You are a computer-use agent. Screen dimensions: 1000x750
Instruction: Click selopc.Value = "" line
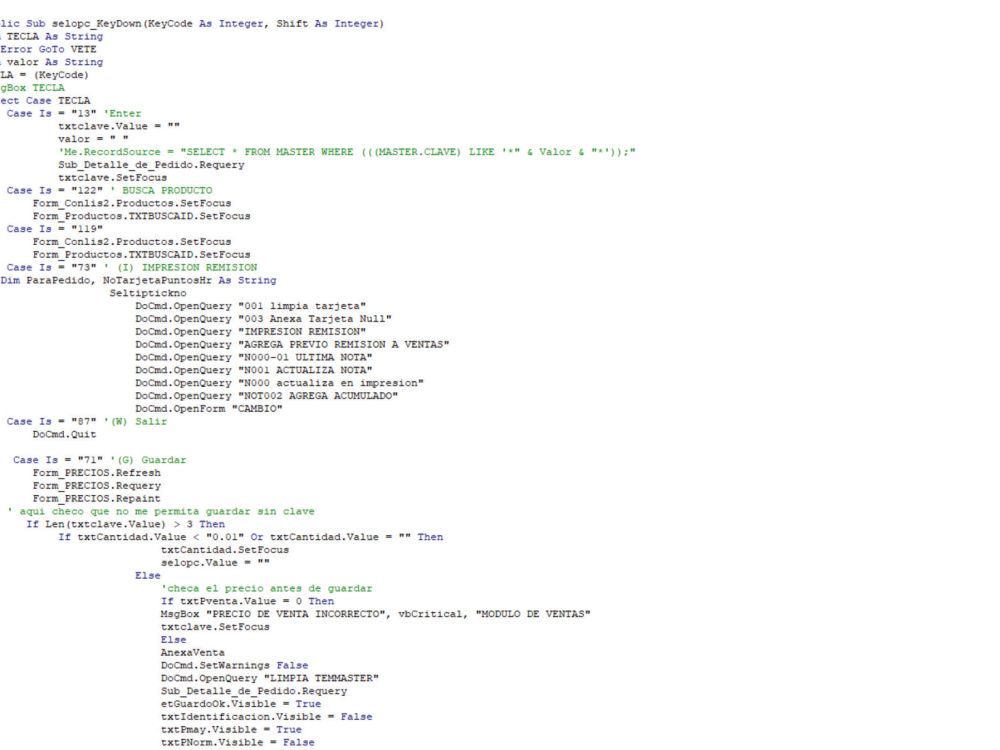click(216, 562)
